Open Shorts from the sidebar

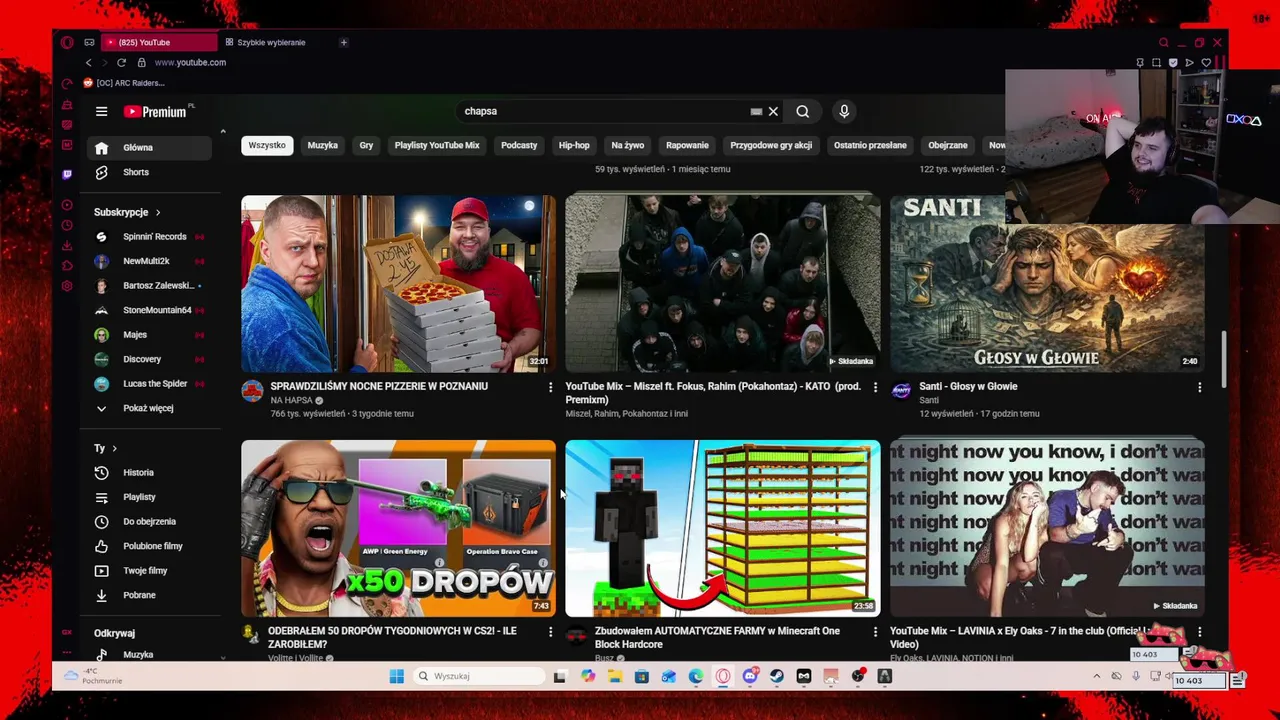[148, 172]
